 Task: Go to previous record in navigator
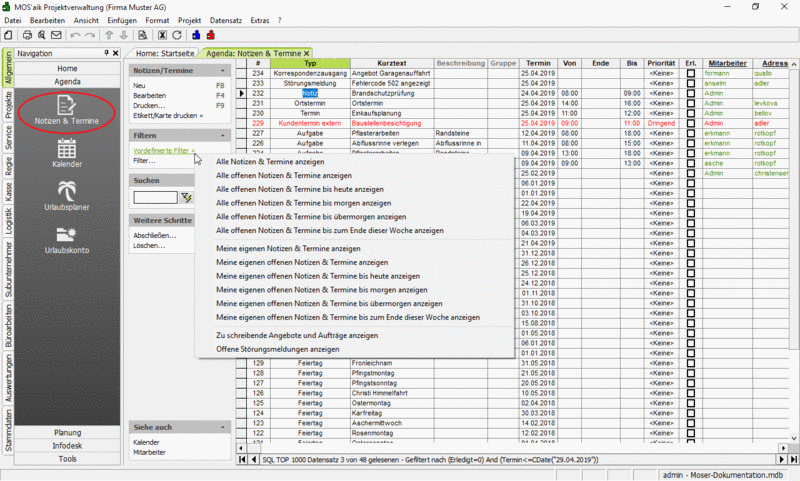[254, 460]
